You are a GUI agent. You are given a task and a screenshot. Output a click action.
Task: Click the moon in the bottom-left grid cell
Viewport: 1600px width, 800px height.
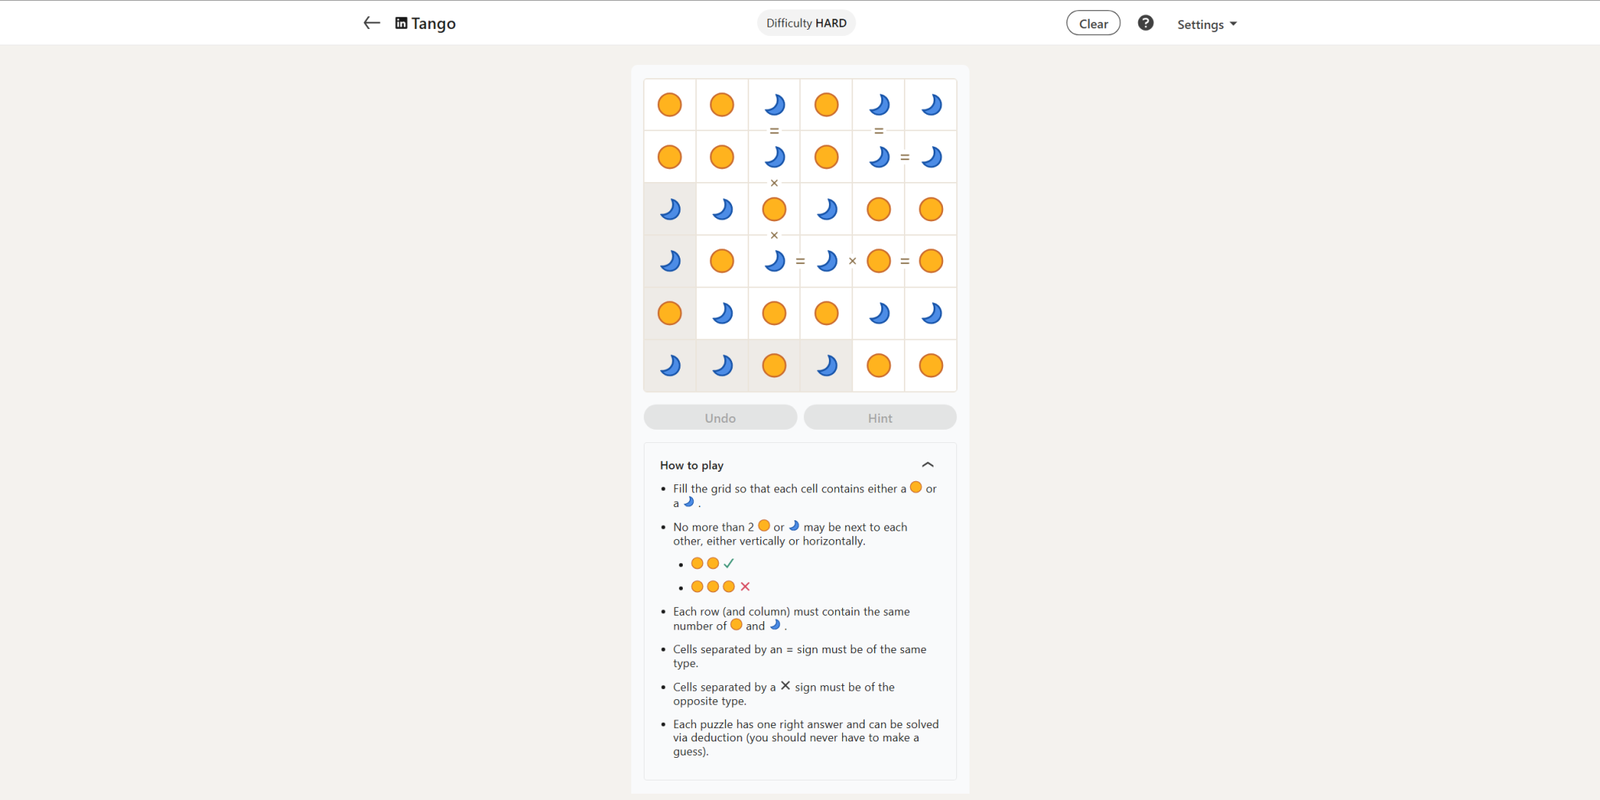670,366
